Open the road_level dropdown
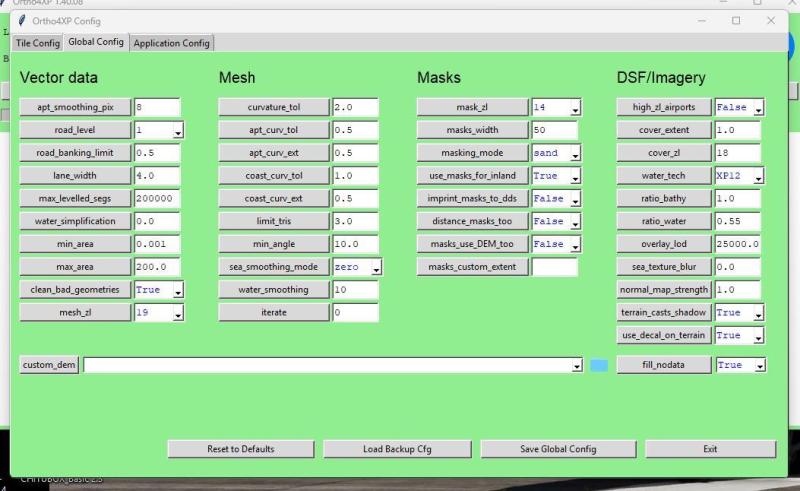The height and width of the screenshot is (491, 800). coord(178,132)
